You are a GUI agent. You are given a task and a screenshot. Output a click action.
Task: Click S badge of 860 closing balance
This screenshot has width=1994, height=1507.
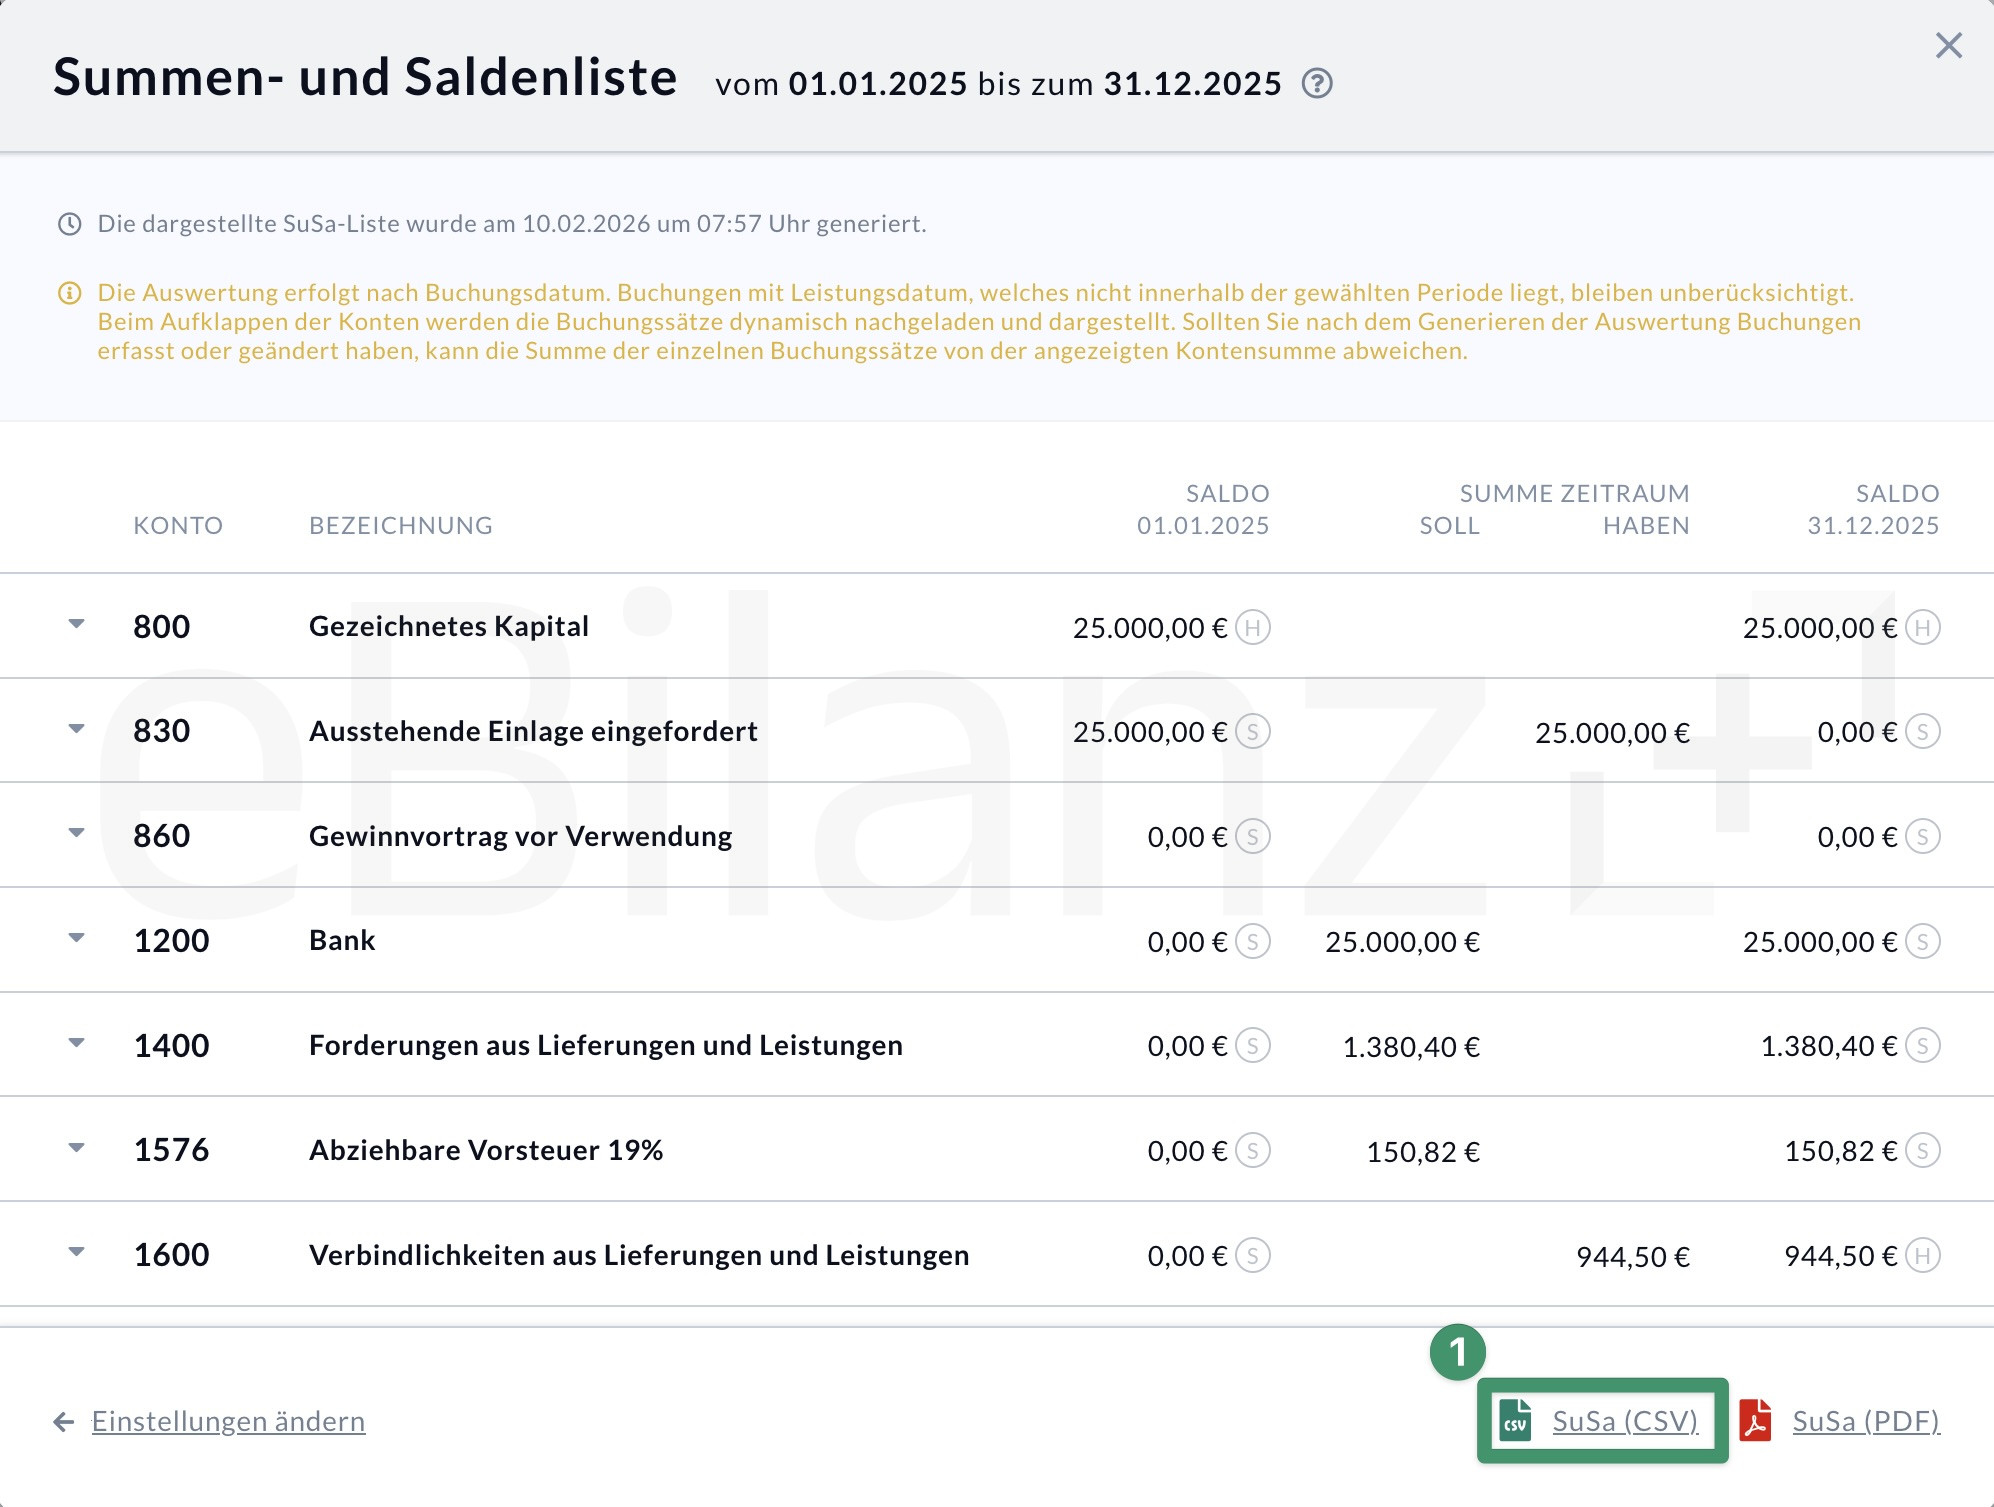pyautogui.click(x=1923, y=837)
